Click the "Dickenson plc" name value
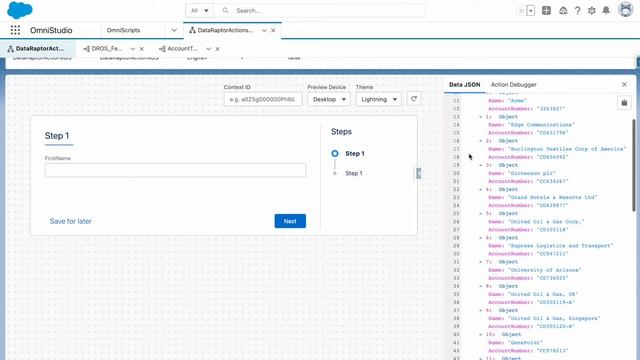 [532, 173]
